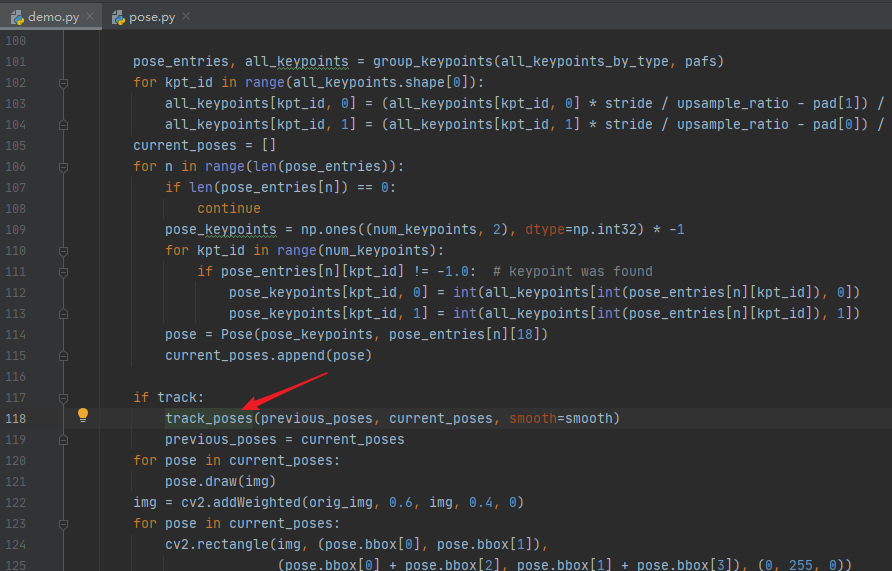Click line number 109 in the gutter
This screenshot has width=892, height=571.
pos(15,230)
